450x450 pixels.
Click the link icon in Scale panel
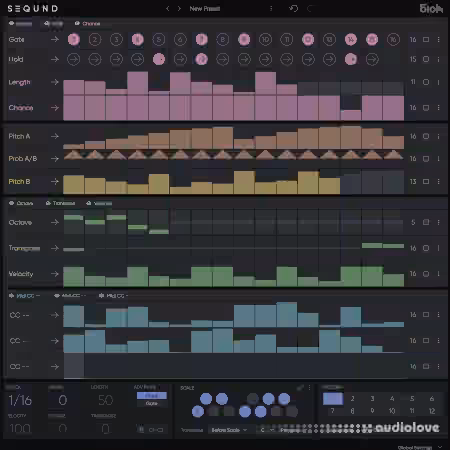[300, 388]
